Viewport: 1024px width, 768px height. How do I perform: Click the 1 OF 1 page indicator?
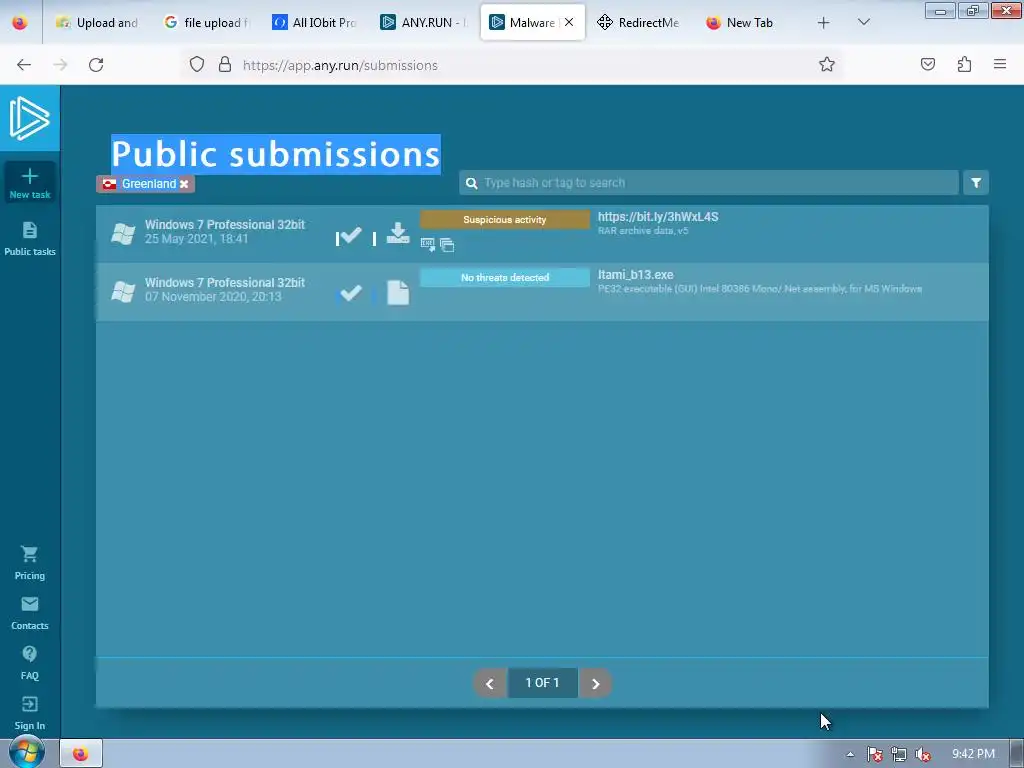point(543,683)
